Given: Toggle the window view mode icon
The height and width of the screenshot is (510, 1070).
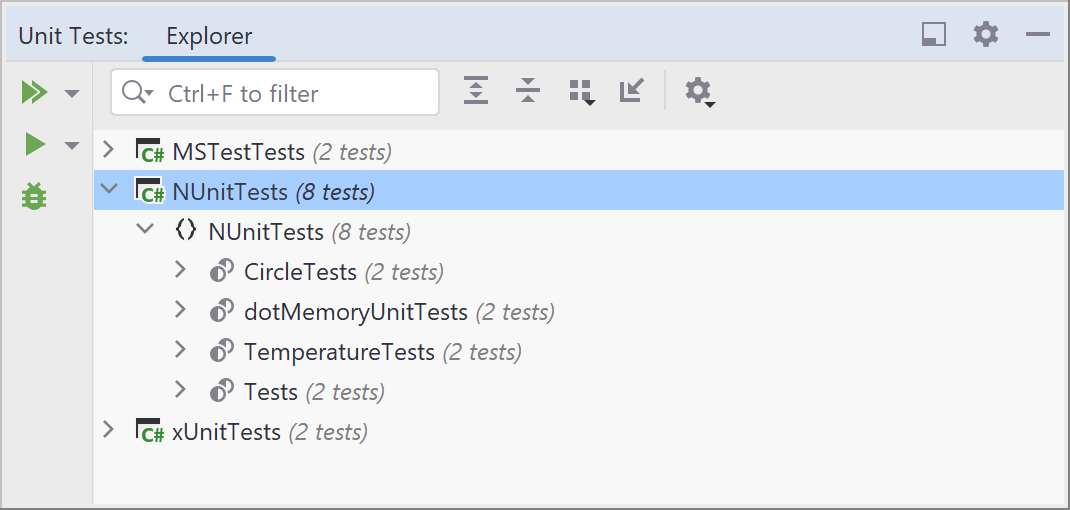Looking at the screenshot, I should [x=934, y=35].
